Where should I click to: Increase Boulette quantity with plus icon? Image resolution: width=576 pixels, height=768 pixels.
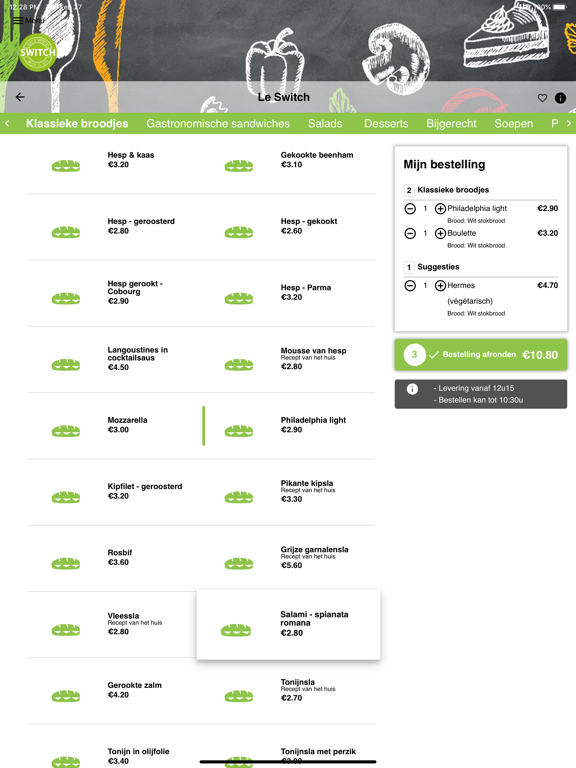(x=440, y=233)
